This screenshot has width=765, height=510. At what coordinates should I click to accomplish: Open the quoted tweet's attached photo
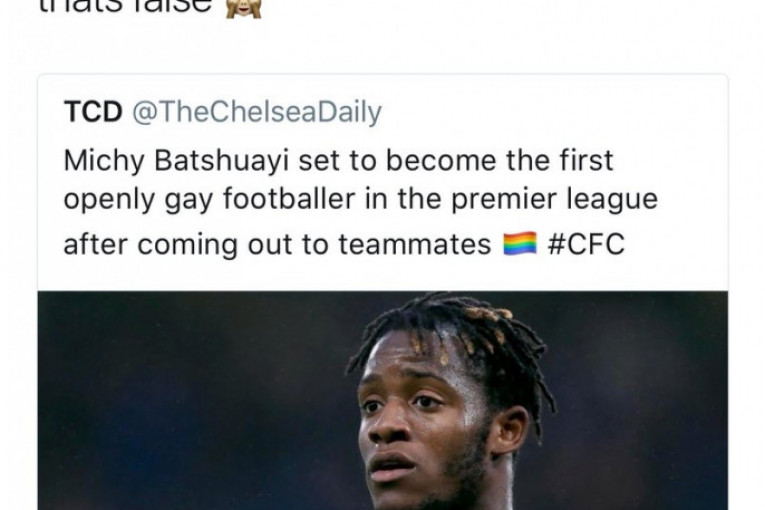[x=382, y=400]
